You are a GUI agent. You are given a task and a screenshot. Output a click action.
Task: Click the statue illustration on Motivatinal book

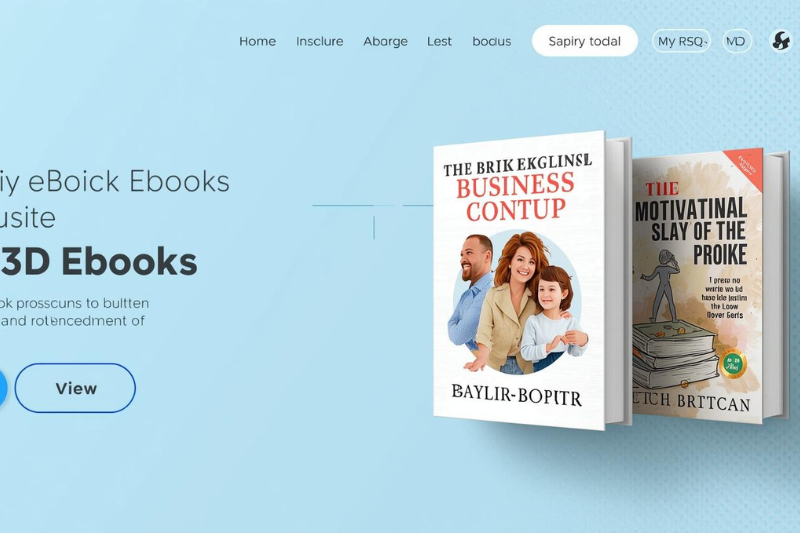click(x=664, y=286)
